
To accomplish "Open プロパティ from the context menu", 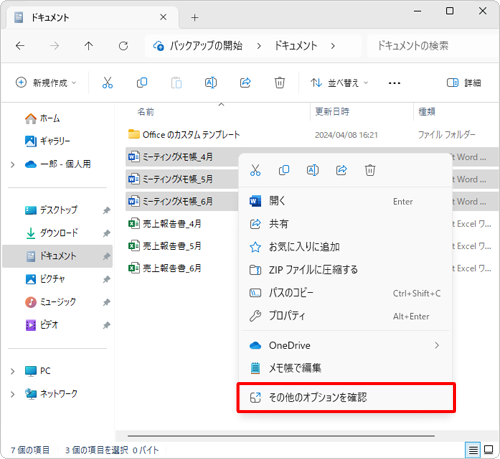I will (x=345, y=316).
